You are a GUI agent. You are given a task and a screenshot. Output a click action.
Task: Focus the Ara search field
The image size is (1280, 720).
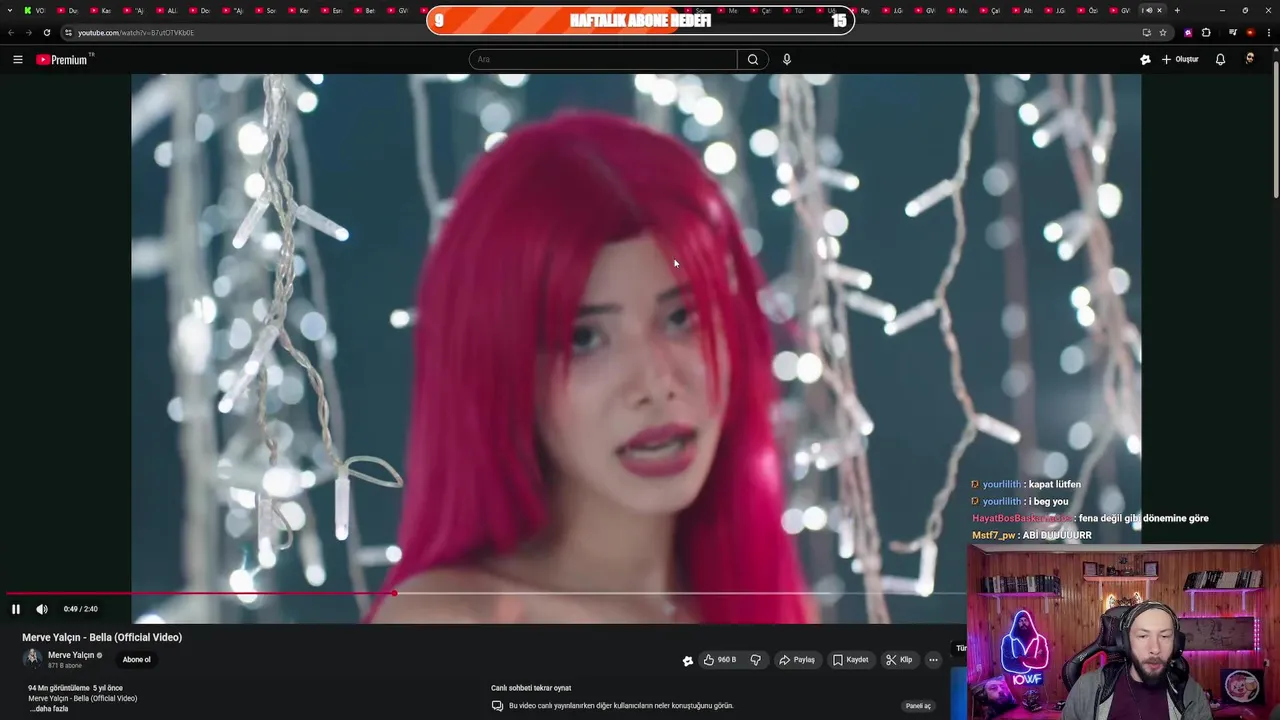point(603,60)
